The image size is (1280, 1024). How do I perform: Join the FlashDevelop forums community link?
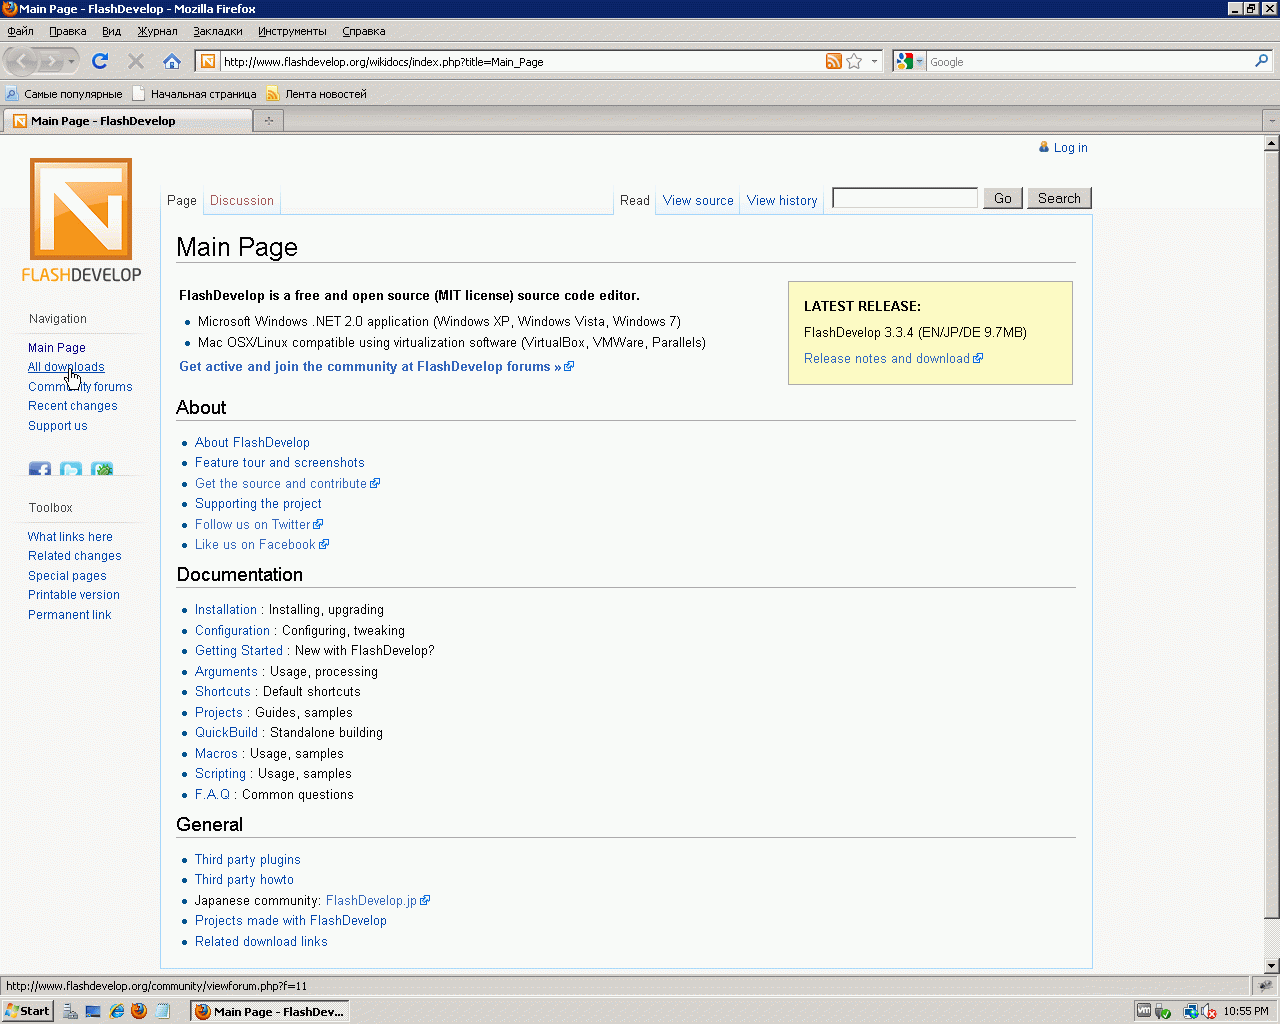coord(370,367)
